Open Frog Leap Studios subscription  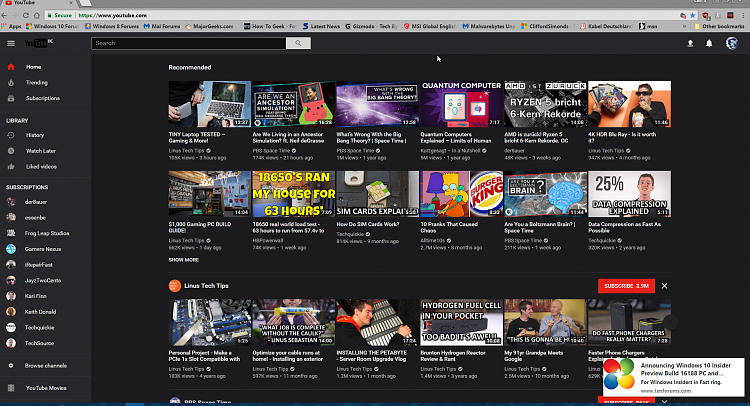[45, 233]
